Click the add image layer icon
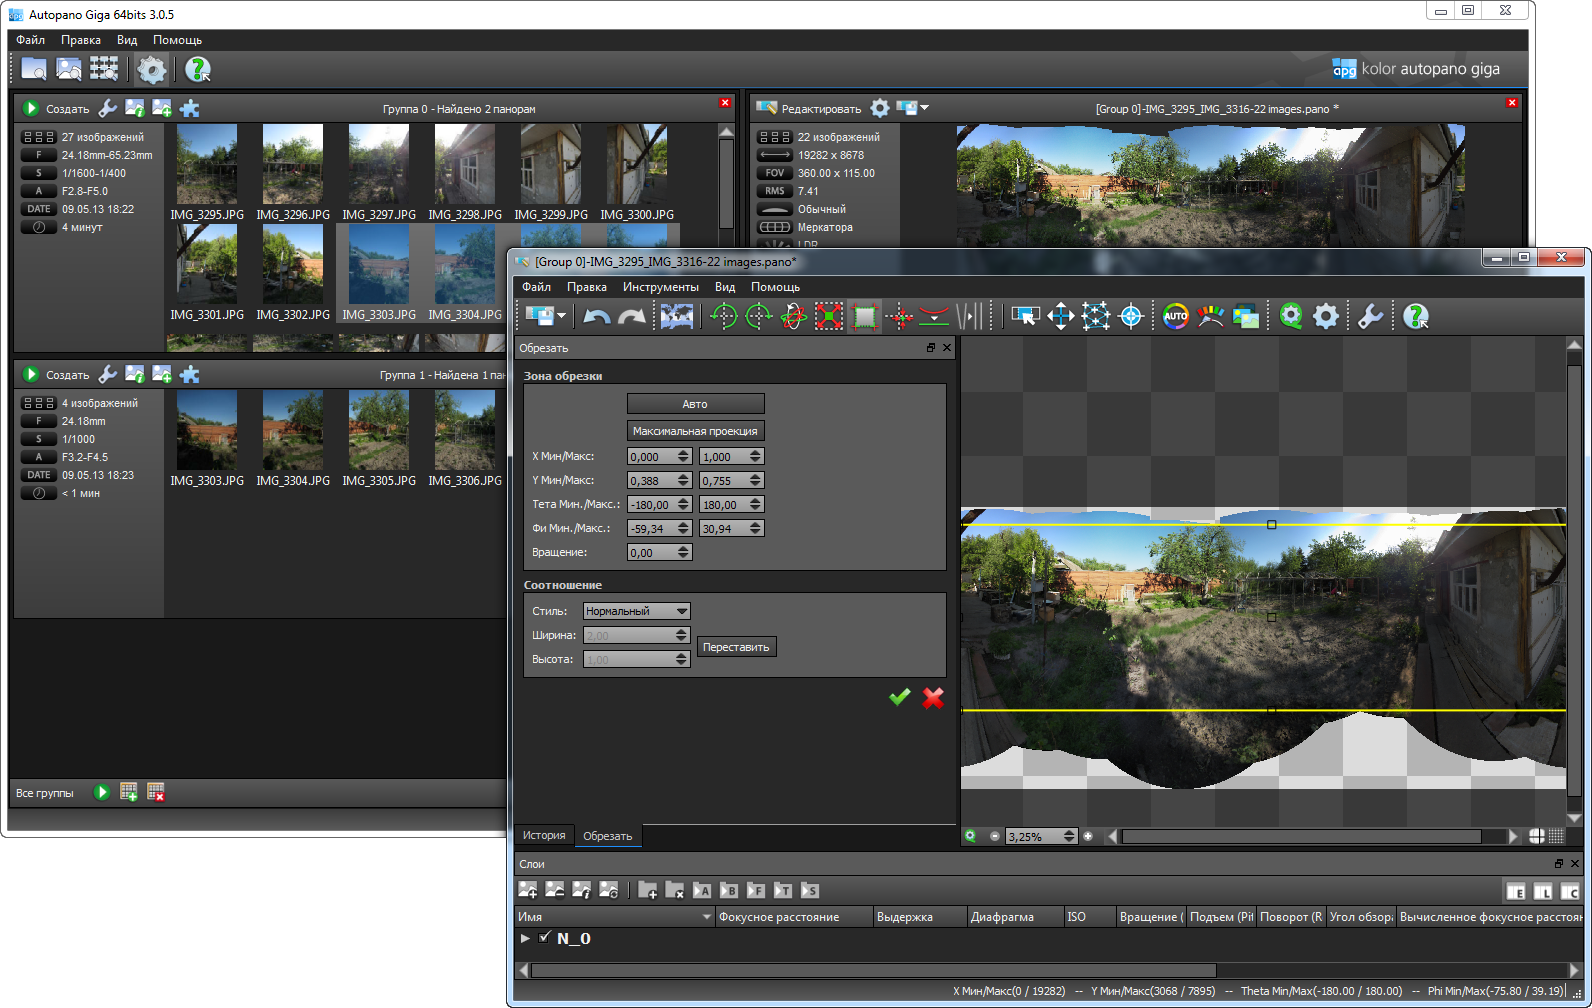This screenshot has width=1592, height=1008. coord(527,890)
